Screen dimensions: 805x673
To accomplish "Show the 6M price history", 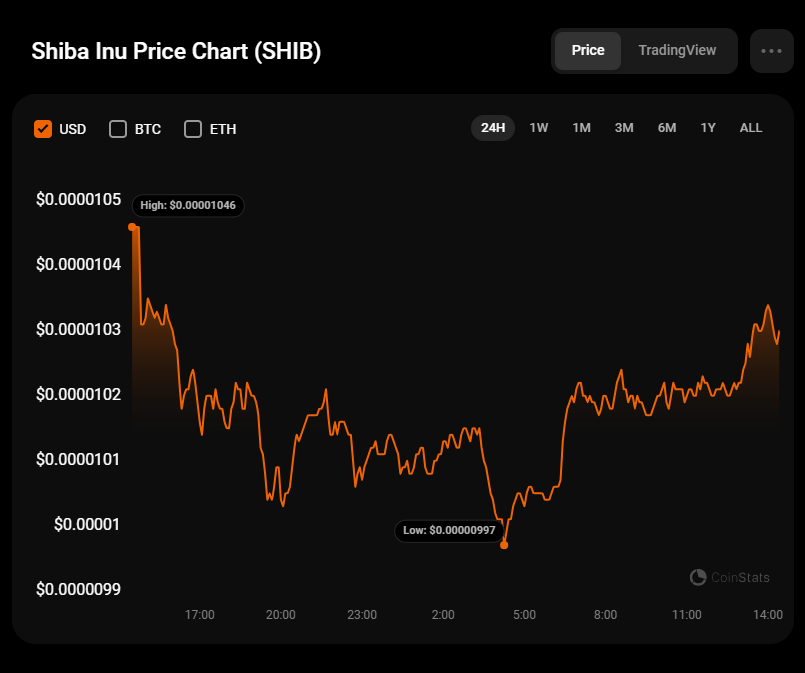I will 667,128.
